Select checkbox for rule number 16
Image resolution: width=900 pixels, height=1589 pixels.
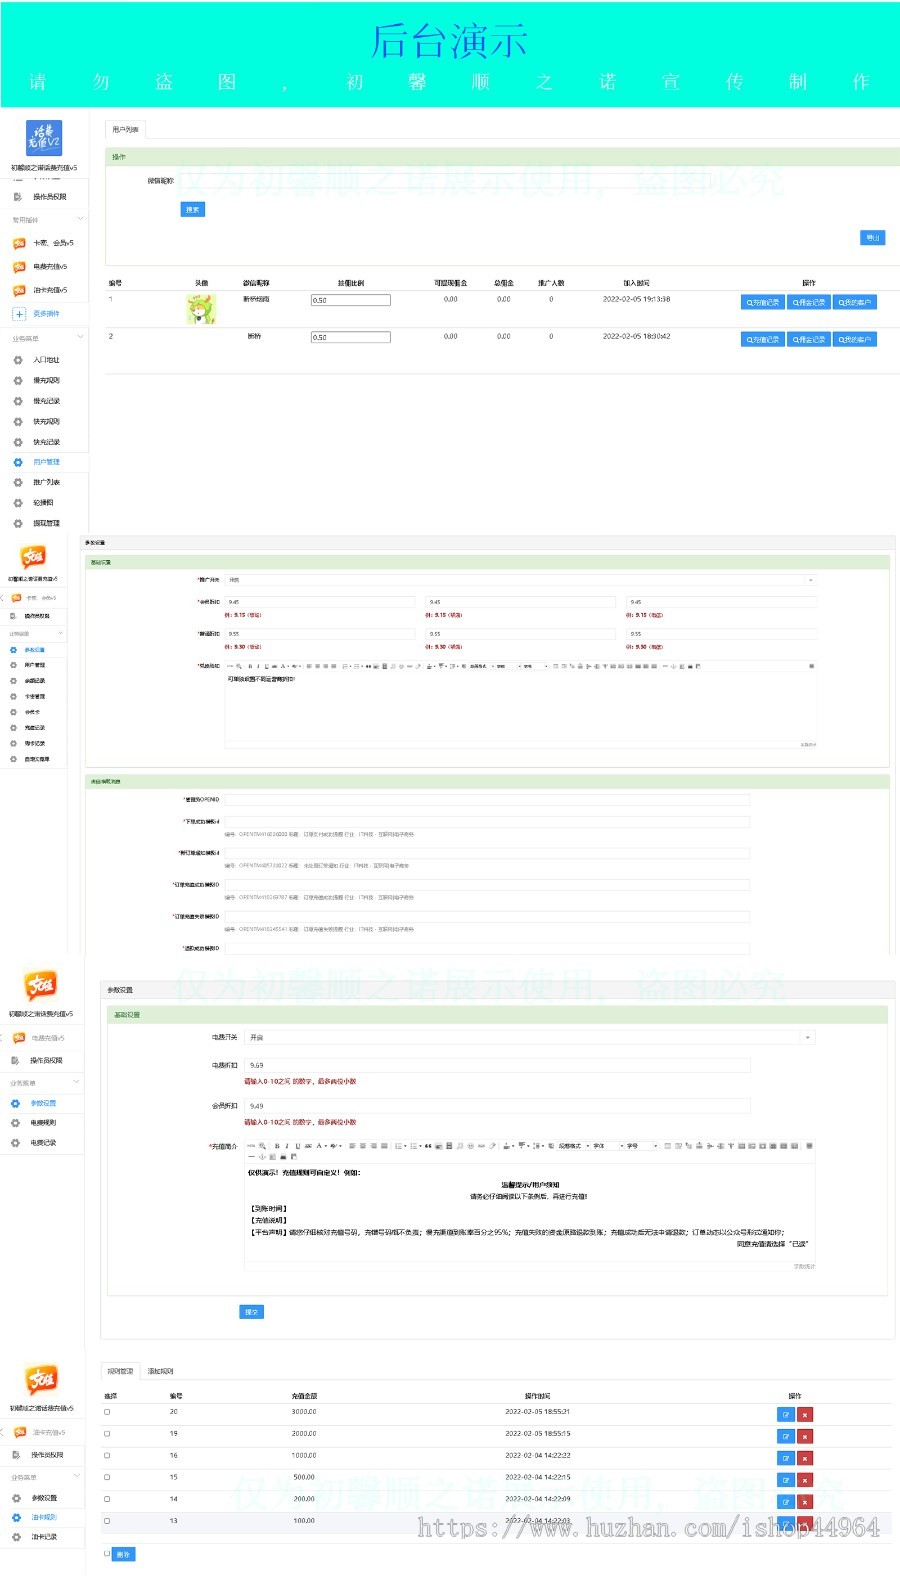(x=107, y=1455)
